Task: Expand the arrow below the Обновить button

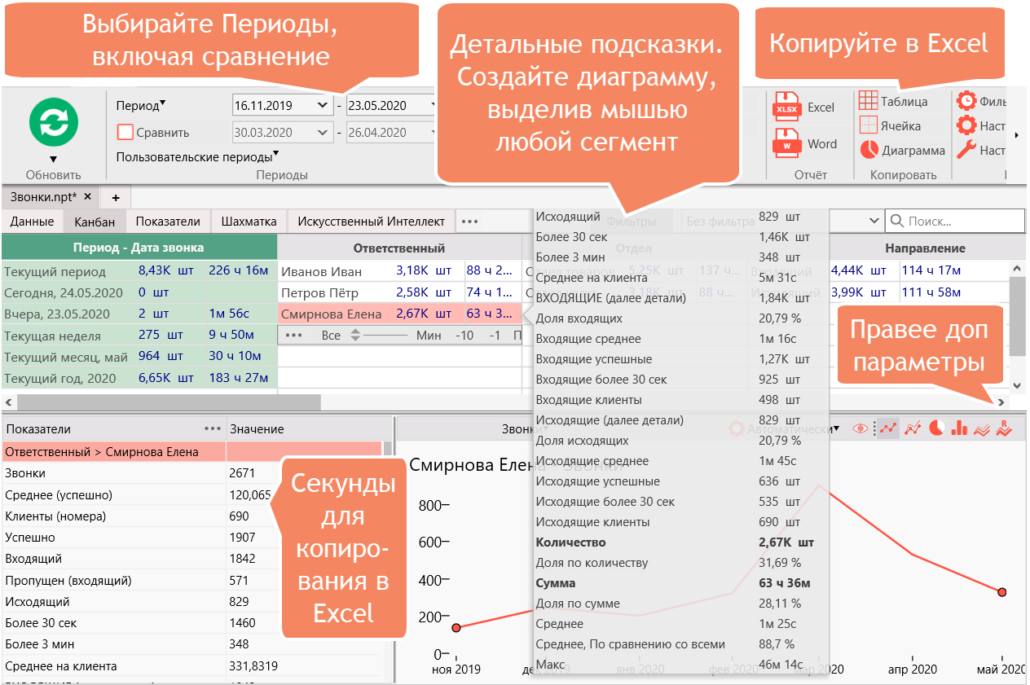Action: pyautogui.click(x=53, y=159)
